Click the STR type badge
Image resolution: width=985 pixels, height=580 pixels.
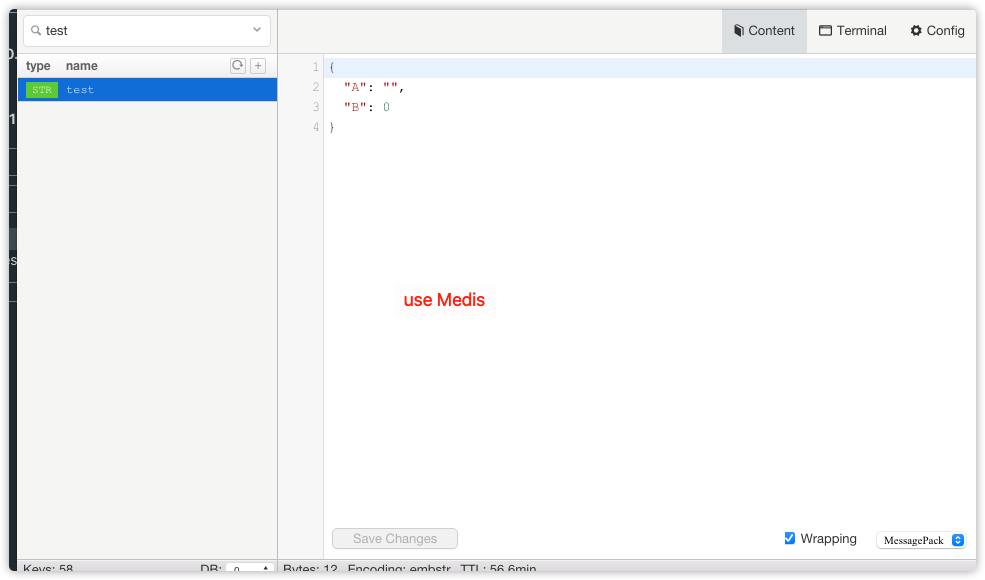click(x=40, y=89)
